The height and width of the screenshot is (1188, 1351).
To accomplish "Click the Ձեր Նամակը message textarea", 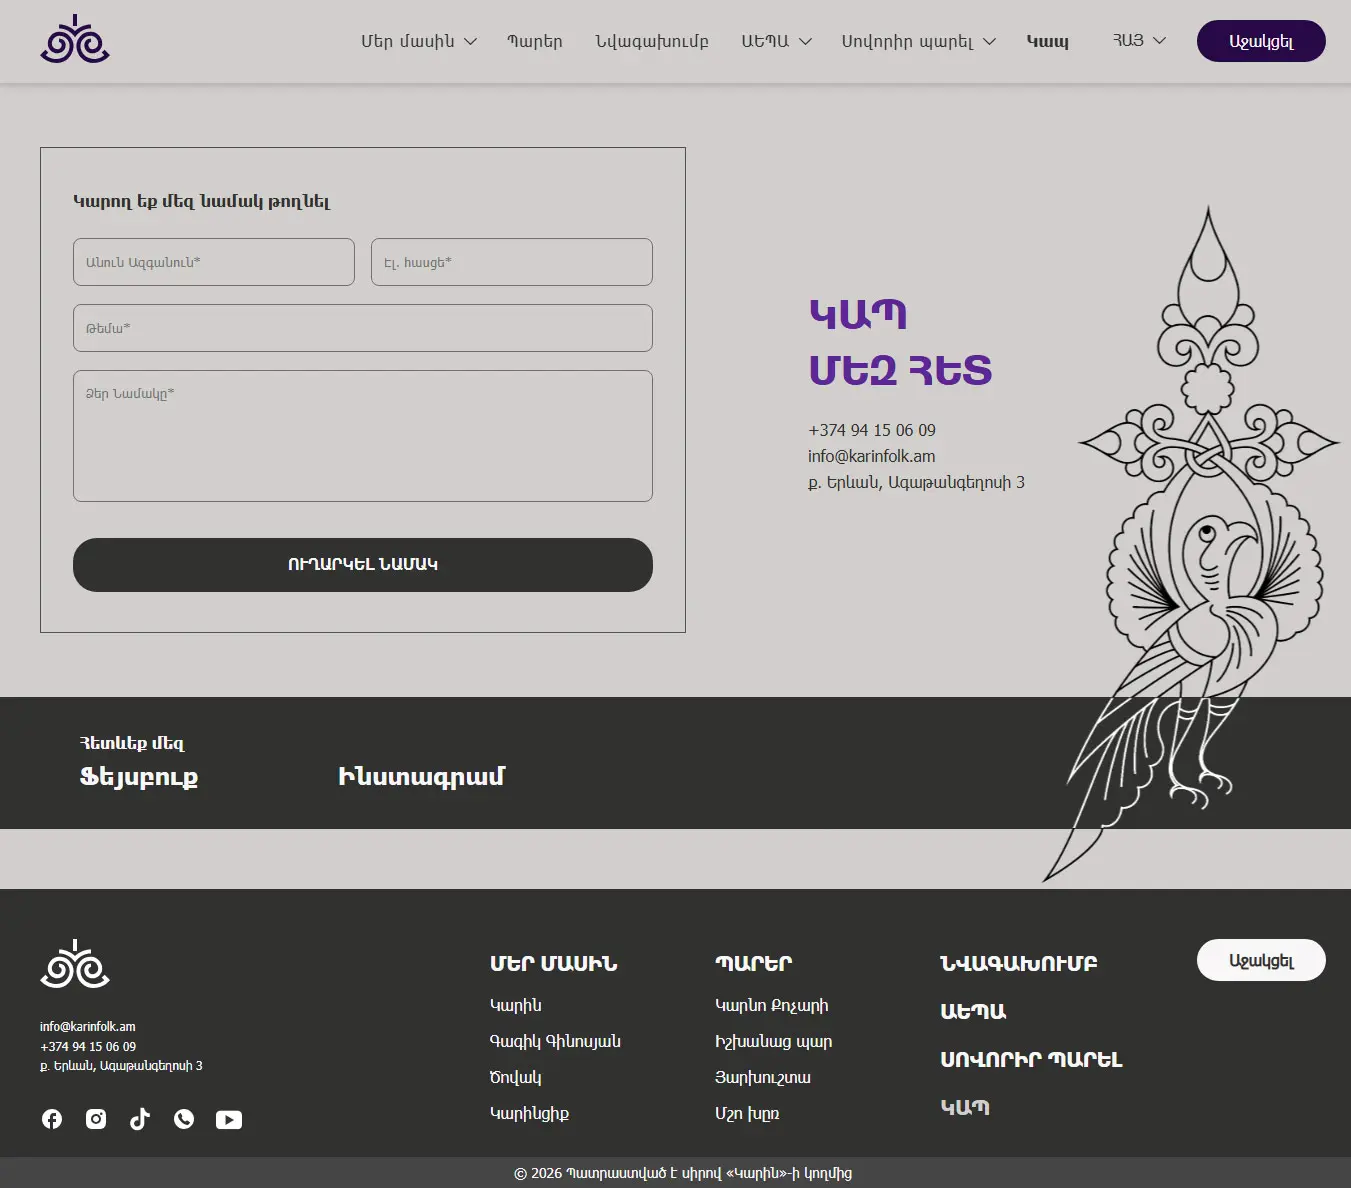I will pyautogui.click(x=363, y=436).
